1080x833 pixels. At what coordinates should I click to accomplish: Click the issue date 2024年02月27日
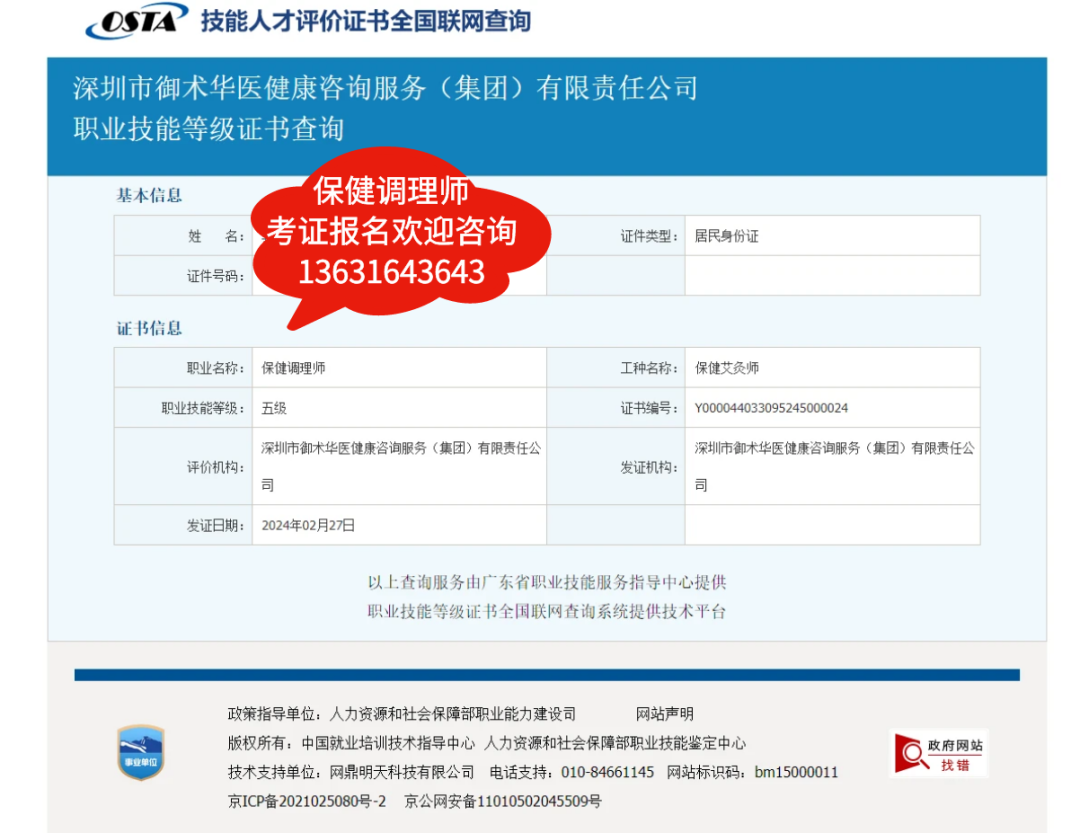(x=308, y=526)
